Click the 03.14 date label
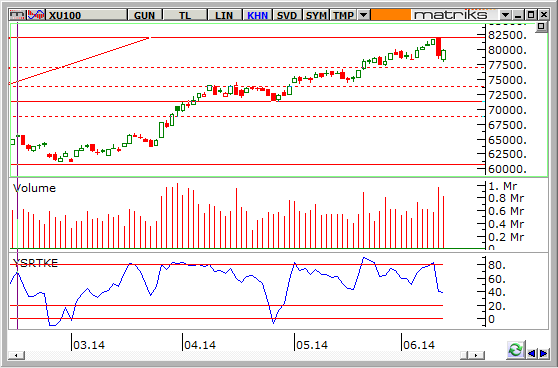 [x=89, y=345]
